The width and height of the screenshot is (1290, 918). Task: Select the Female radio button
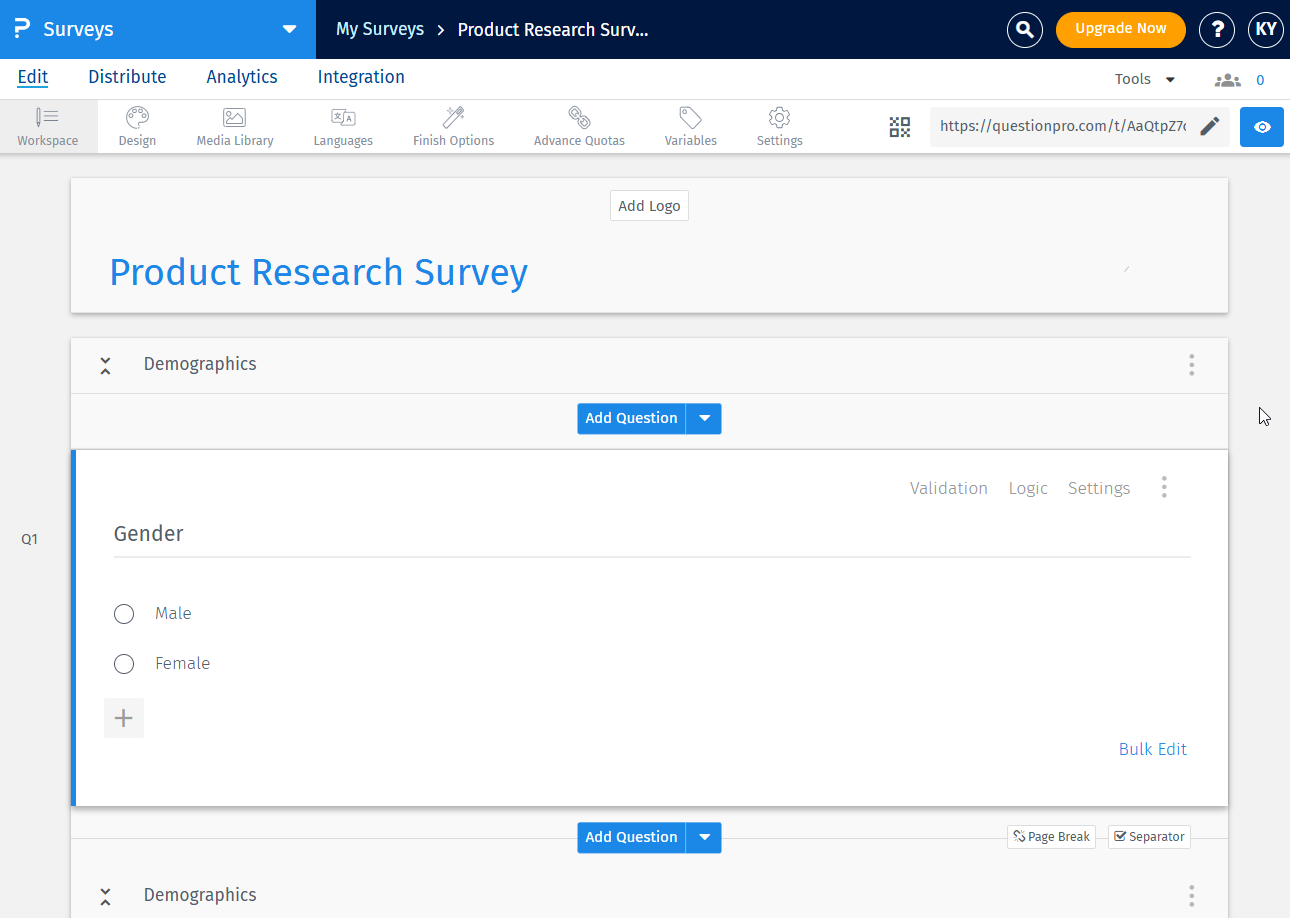pyautogui.click(x=124, y=663)
